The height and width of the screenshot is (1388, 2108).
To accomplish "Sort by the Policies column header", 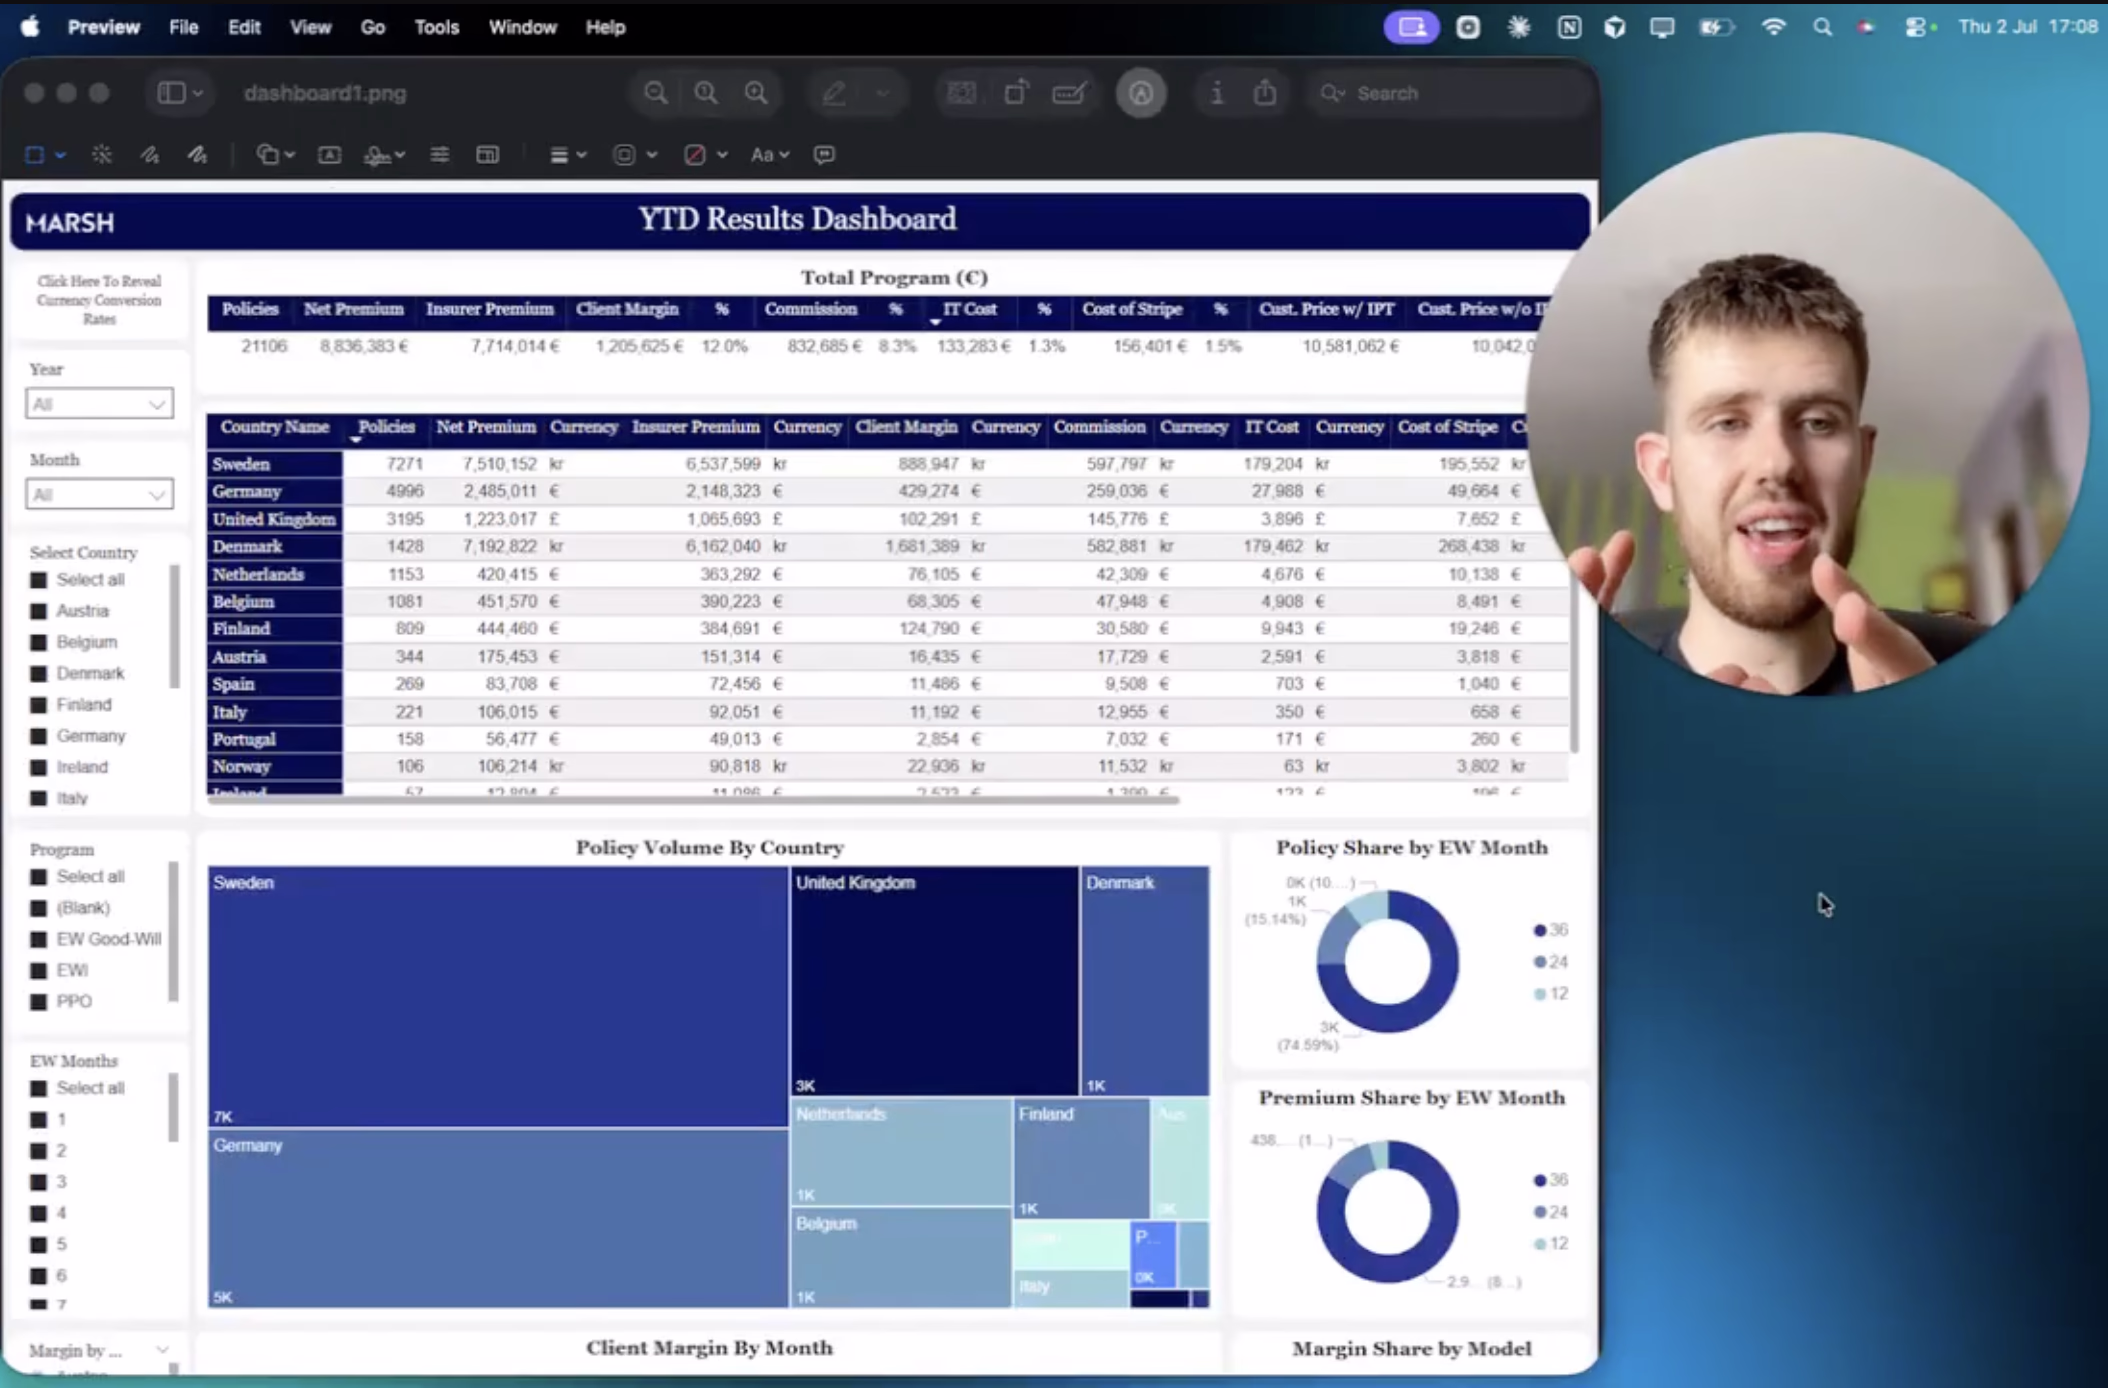I will pos(386,427).
